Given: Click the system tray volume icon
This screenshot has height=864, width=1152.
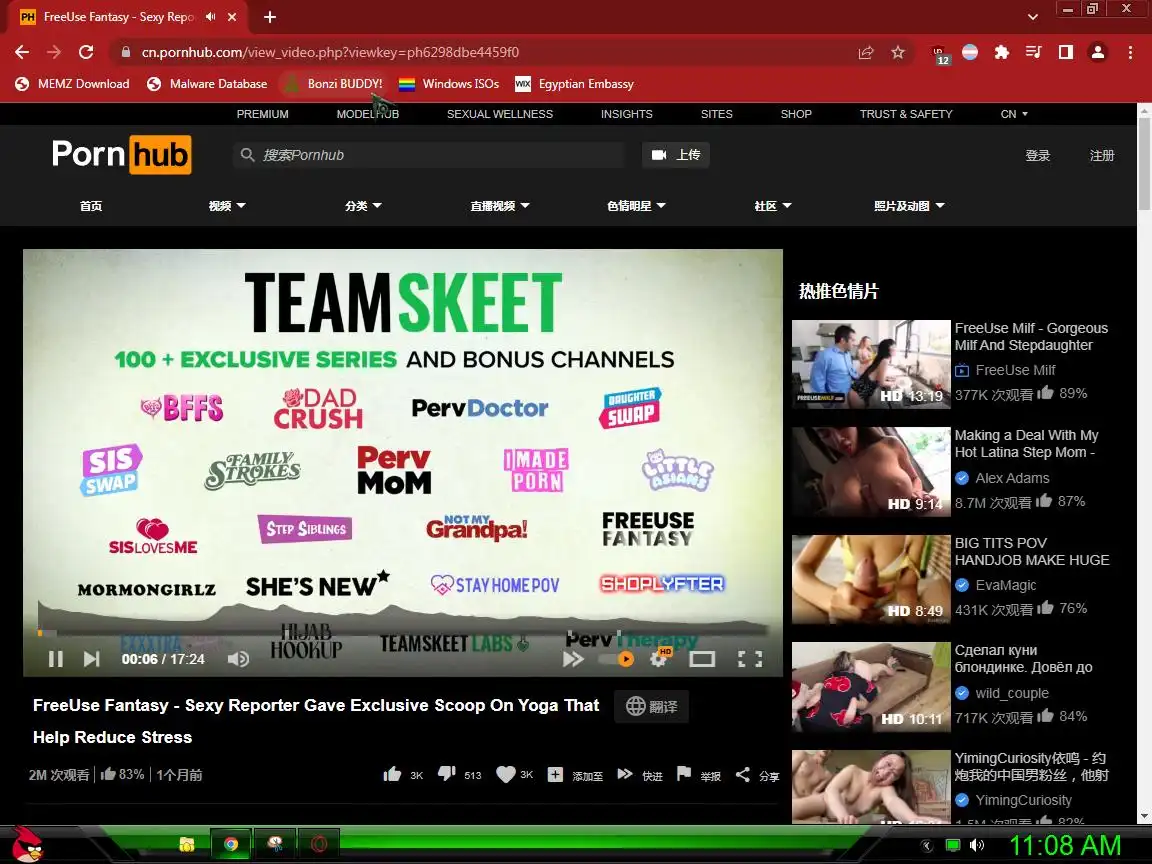Looking at the screenshot, I should (976, 845).
